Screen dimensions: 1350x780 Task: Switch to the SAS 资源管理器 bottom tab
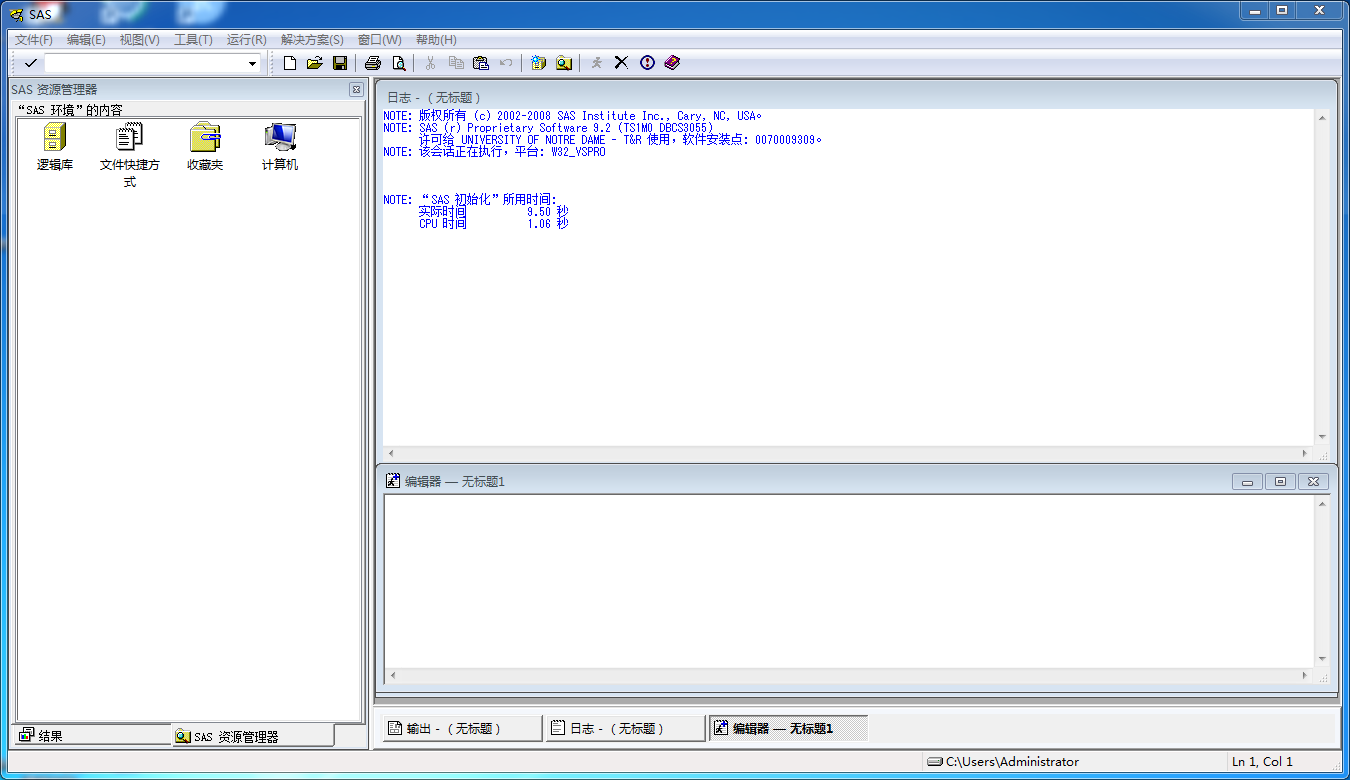pos(252,736)
